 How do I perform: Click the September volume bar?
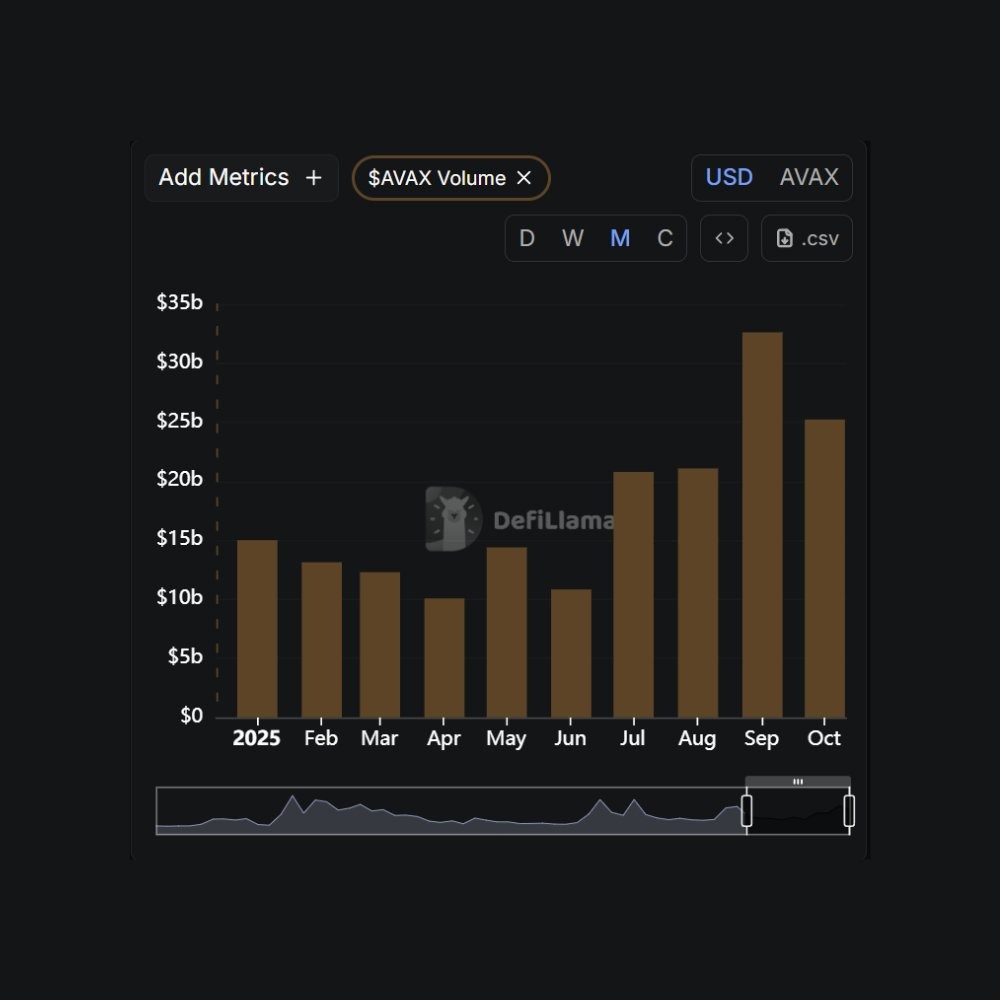pos(762,525)
